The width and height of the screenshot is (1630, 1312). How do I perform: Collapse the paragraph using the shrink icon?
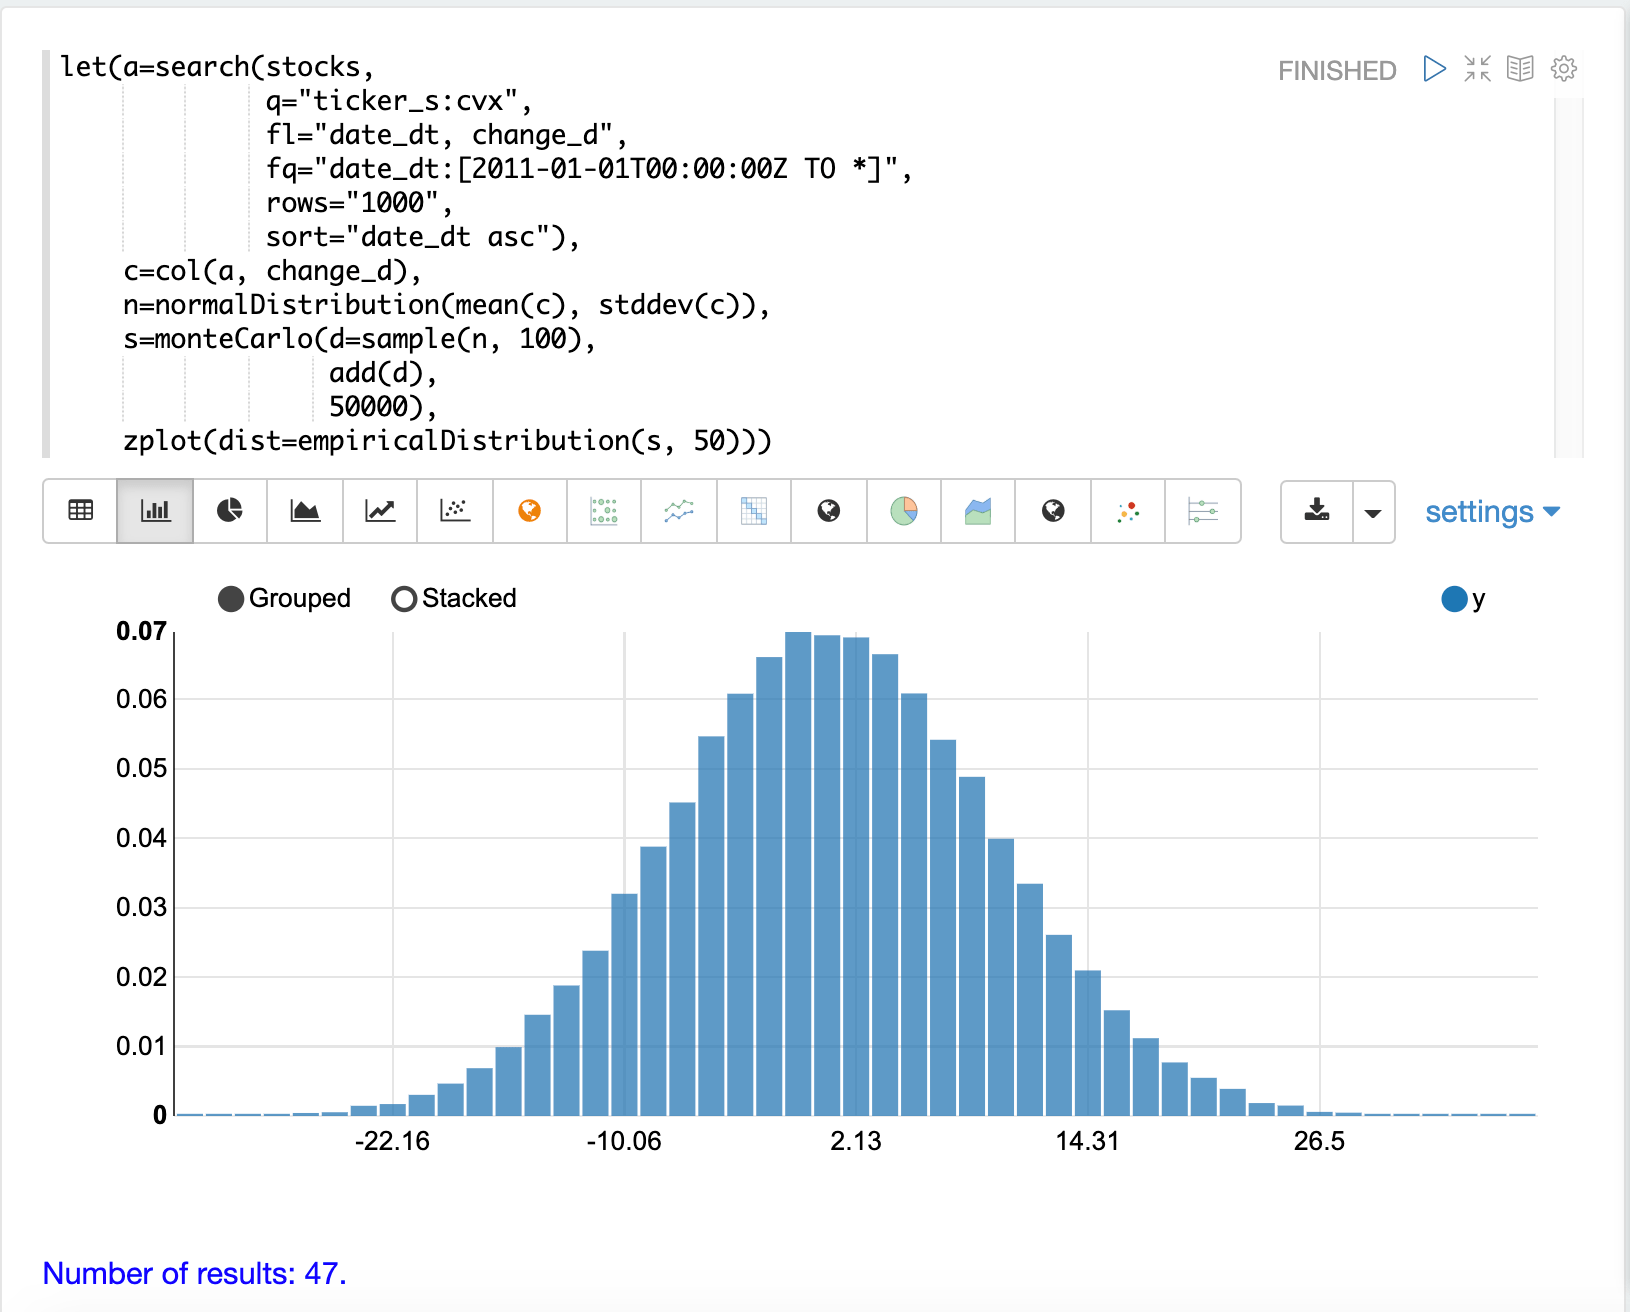[x=1478, y=69]
